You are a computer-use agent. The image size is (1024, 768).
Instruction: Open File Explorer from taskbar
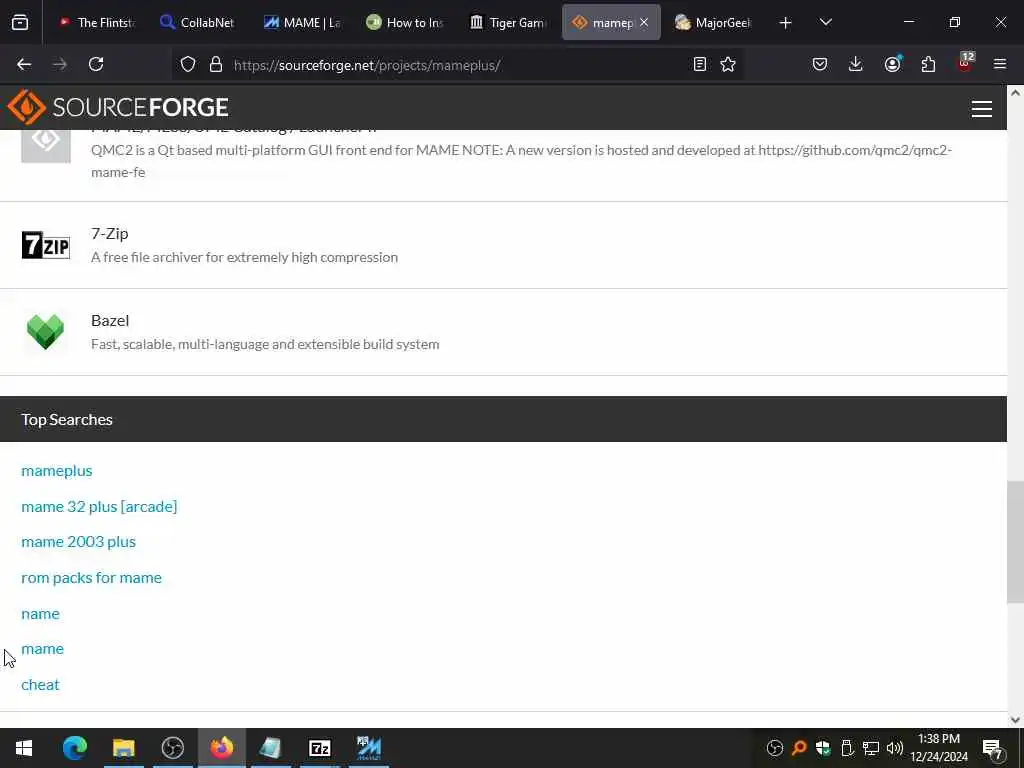[x=123, y=748]
